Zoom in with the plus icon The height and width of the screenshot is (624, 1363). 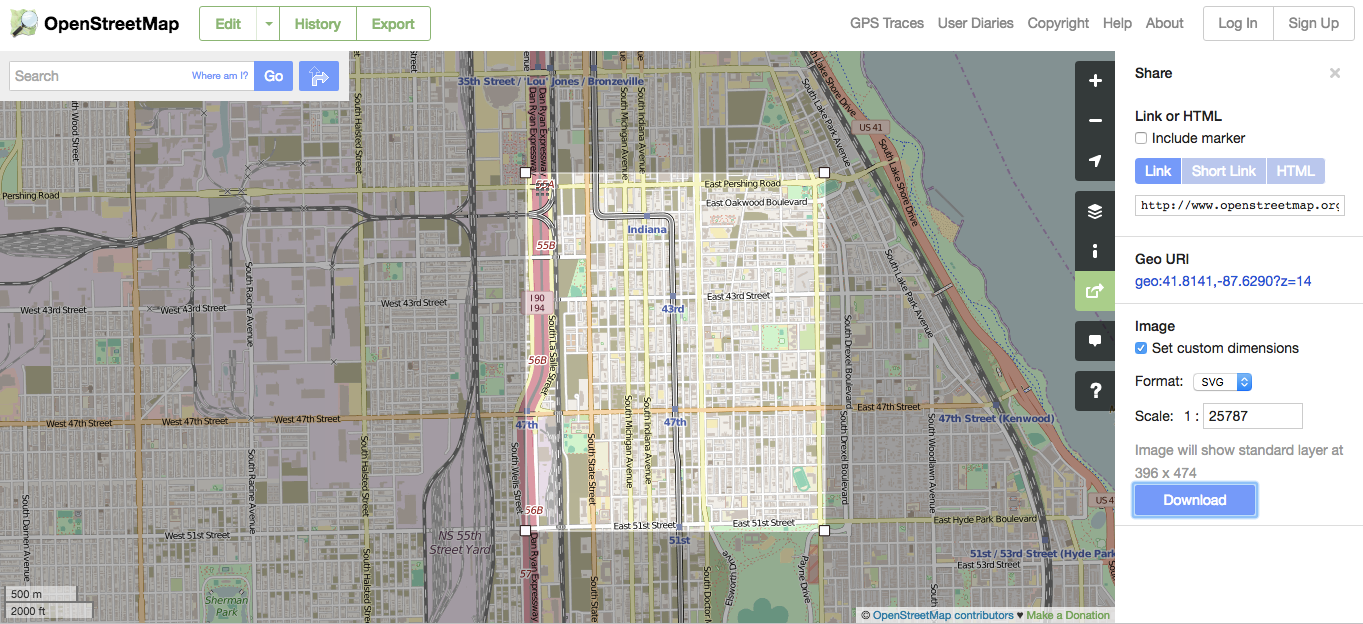1095,81
